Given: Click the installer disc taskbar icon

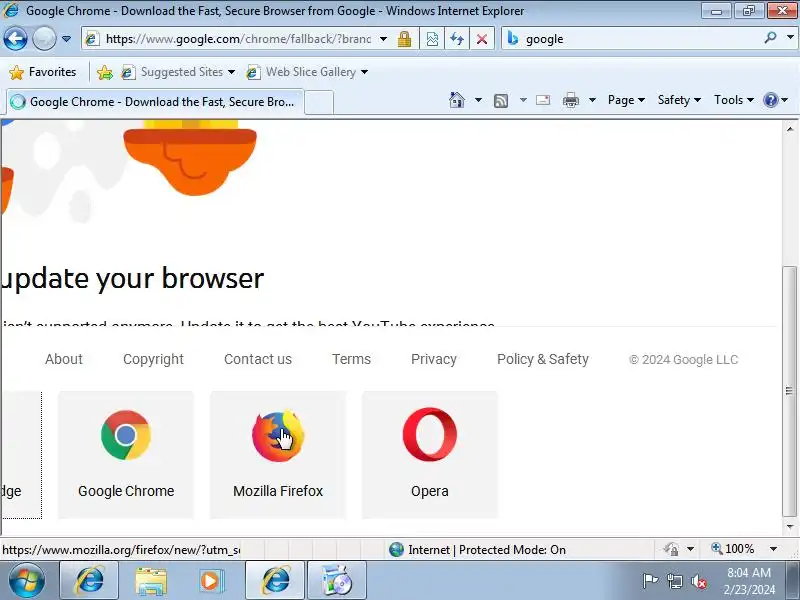Looking at the screenshot, I should (x=337, y=581).
